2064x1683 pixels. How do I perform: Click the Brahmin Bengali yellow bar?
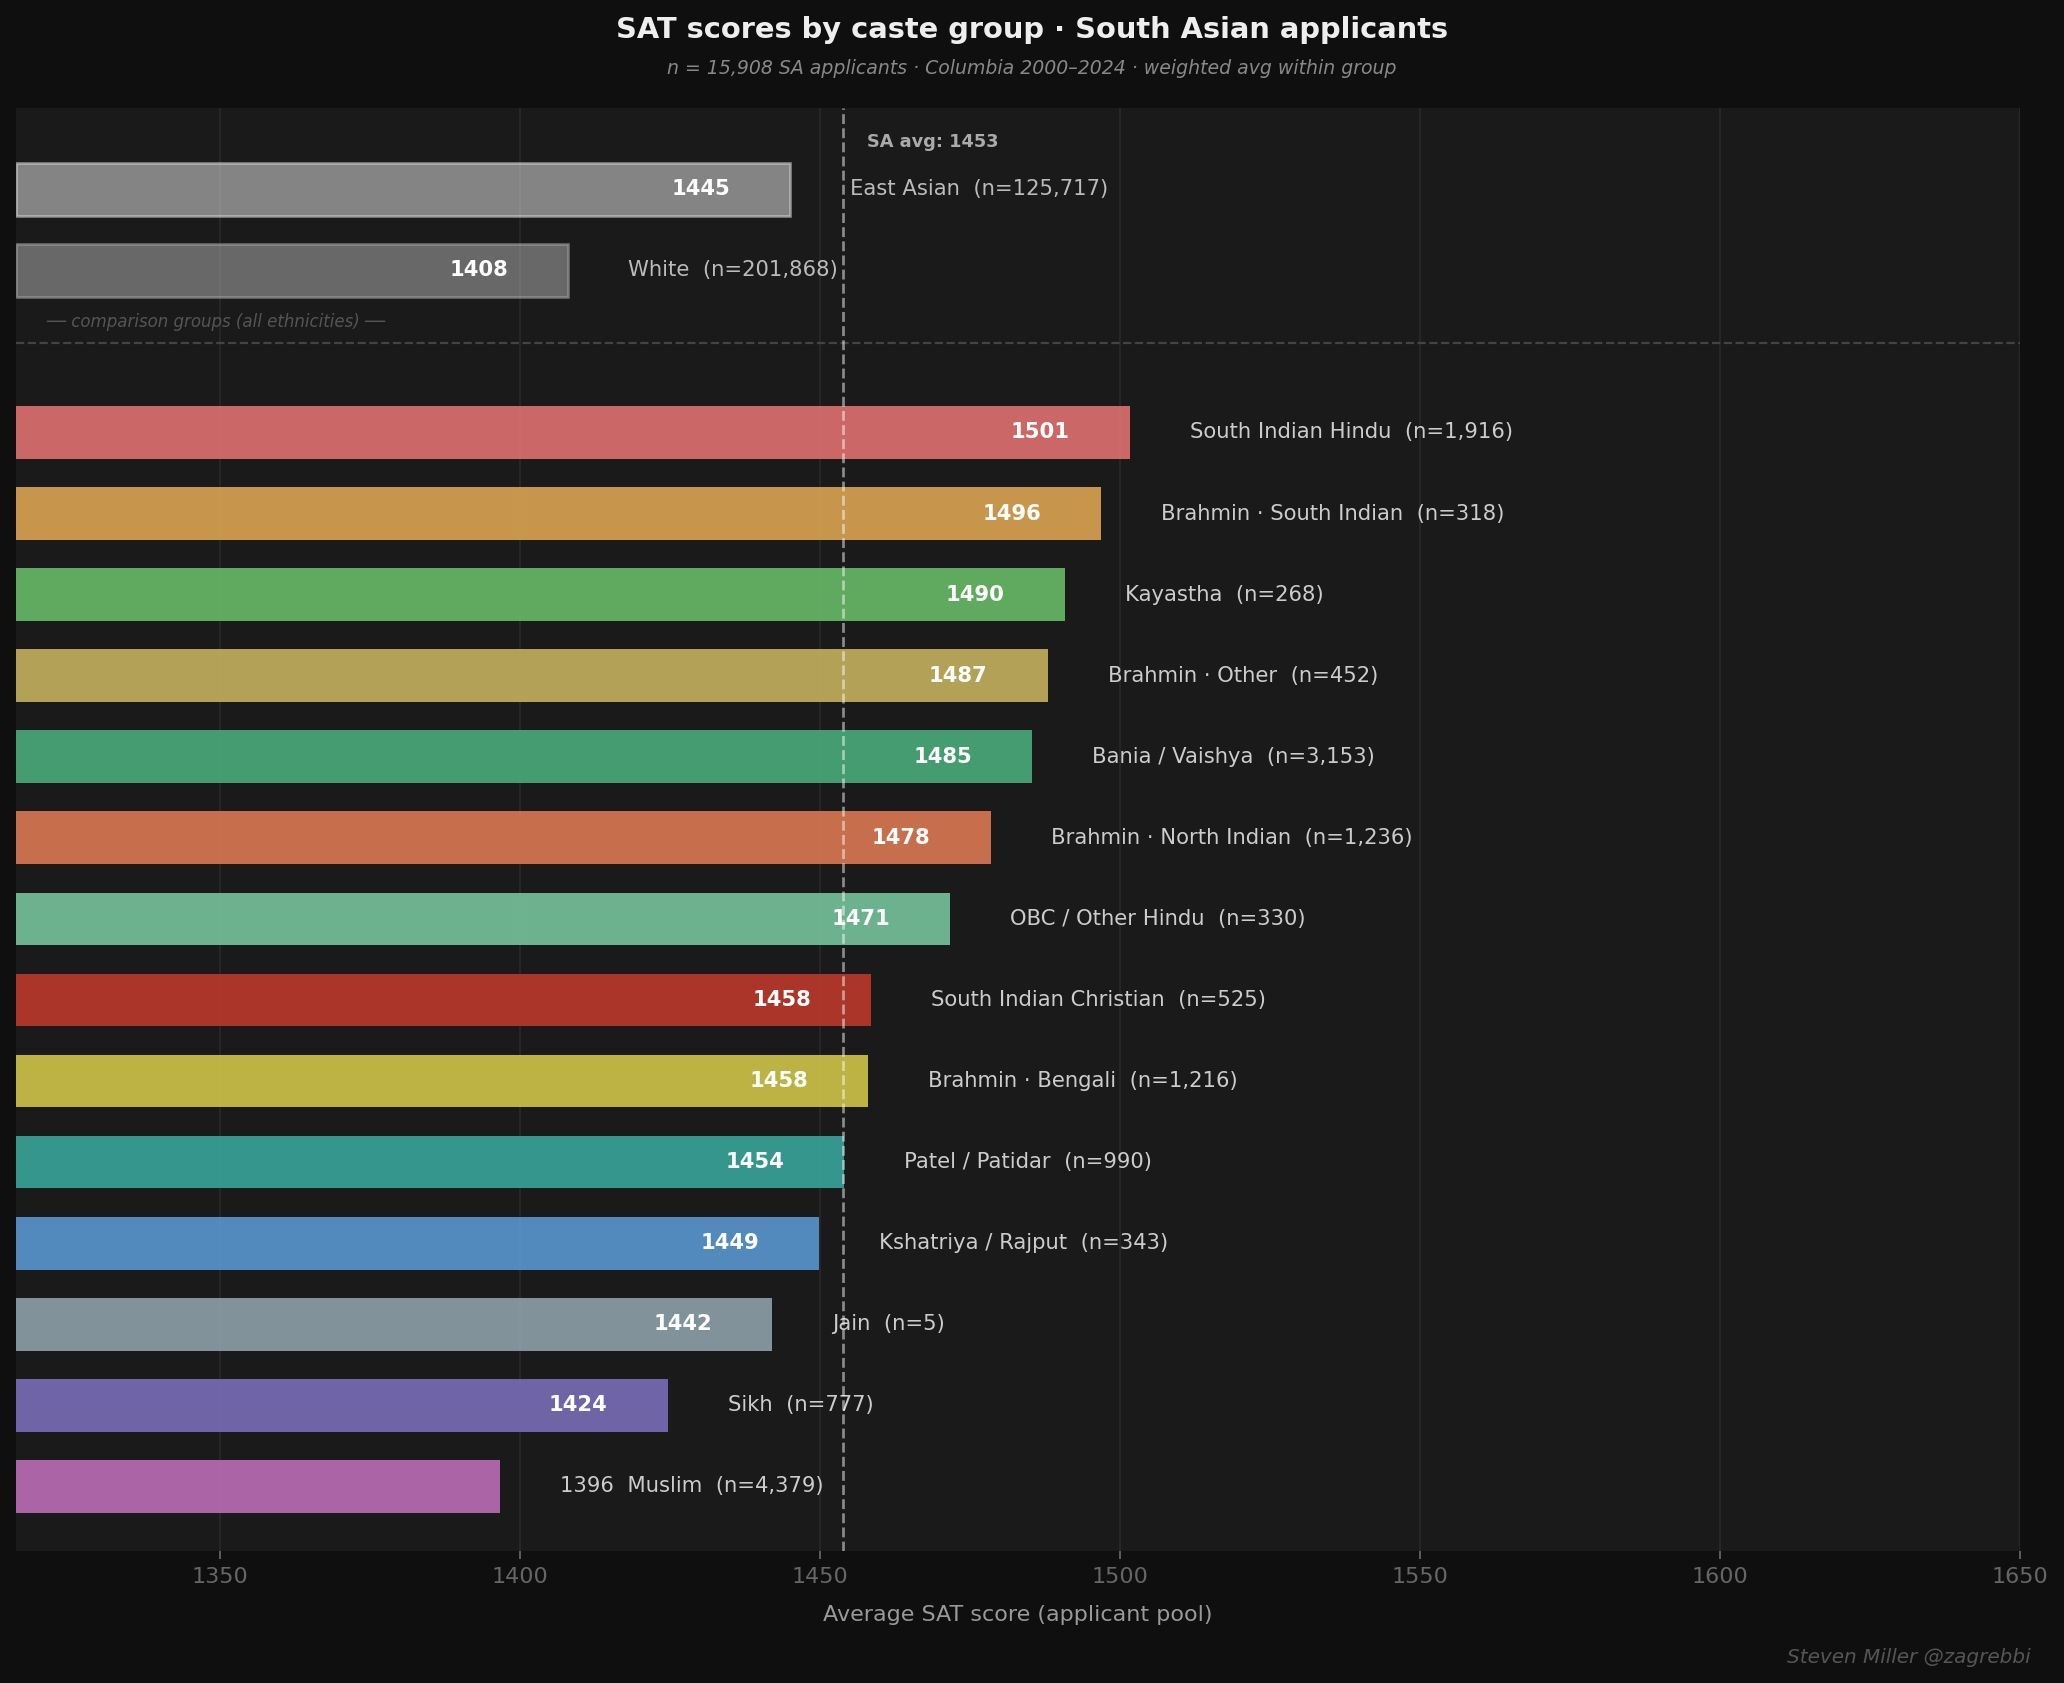[x=442, y=1081]
